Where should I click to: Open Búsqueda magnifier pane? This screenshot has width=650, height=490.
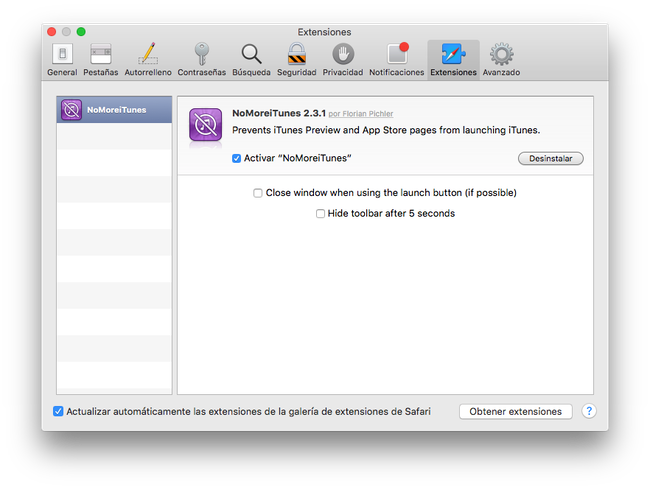click(x=251, y=60)
